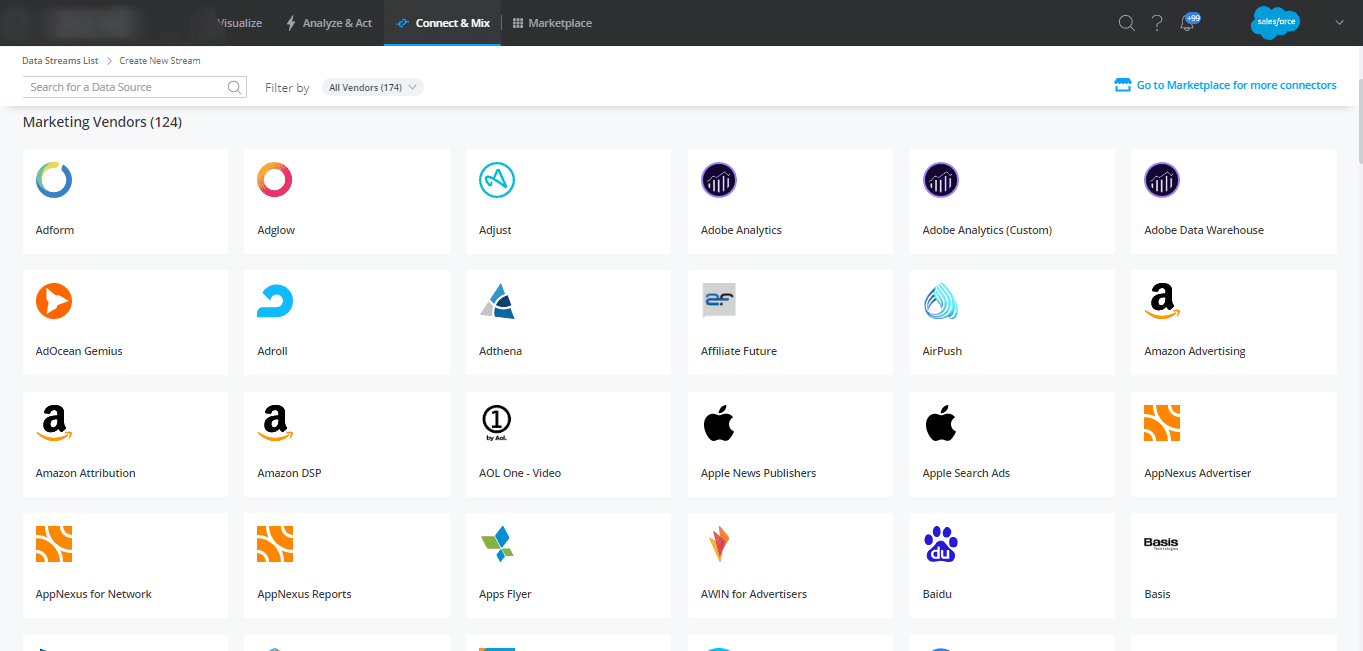The width and height of the screenshot is (1363, 651).
Task: Click the Adglow ring logo
Action: pos(275,180)
